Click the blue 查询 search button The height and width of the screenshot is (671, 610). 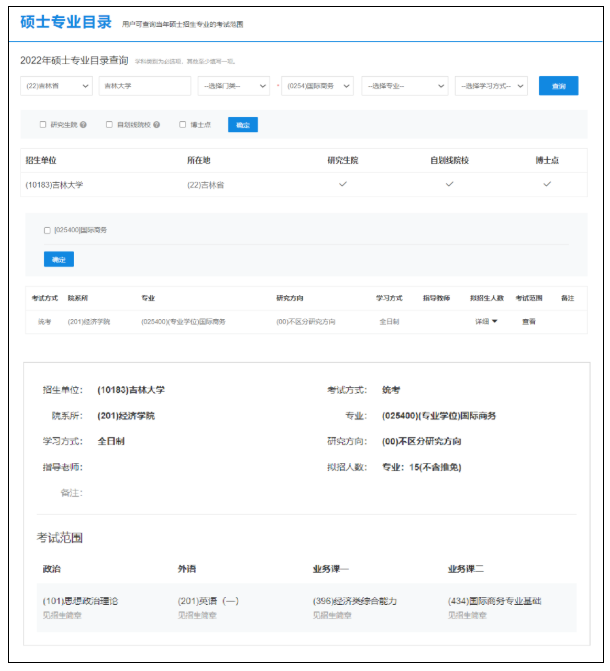click(558, 86)
